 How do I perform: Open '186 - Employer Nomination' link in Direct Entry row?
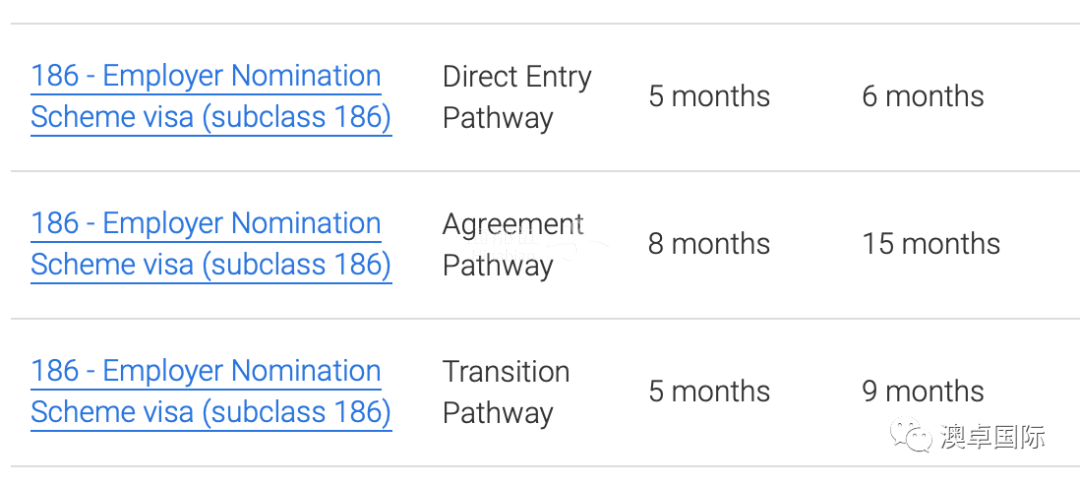[206, 75]
